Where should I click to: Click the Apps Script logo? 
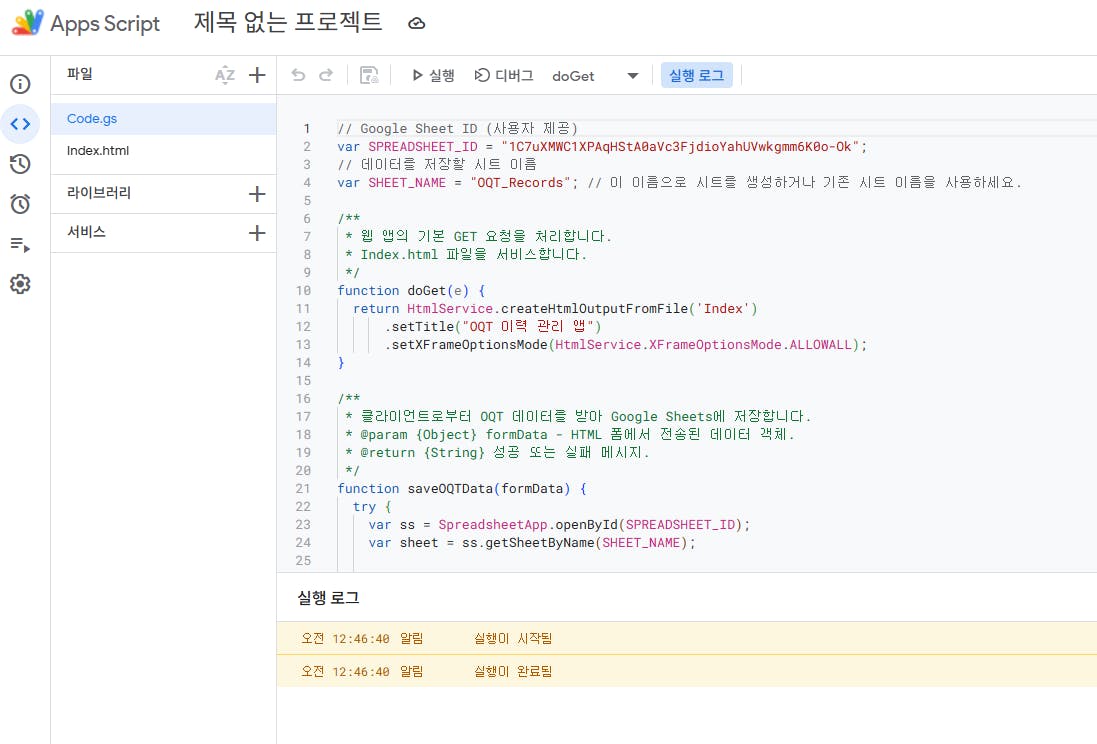(x=28, y=23)
